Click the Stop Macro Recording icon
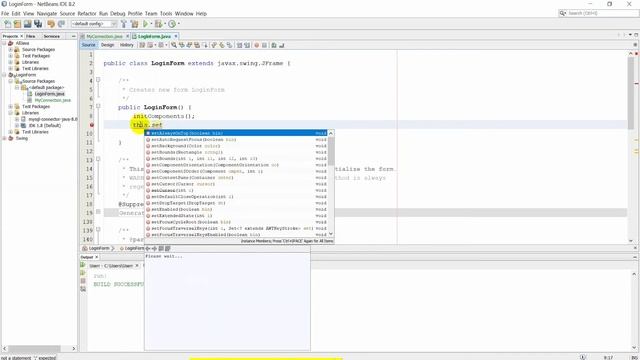The height and width of the screenshot is (360, 640). [x=264, y=45]
